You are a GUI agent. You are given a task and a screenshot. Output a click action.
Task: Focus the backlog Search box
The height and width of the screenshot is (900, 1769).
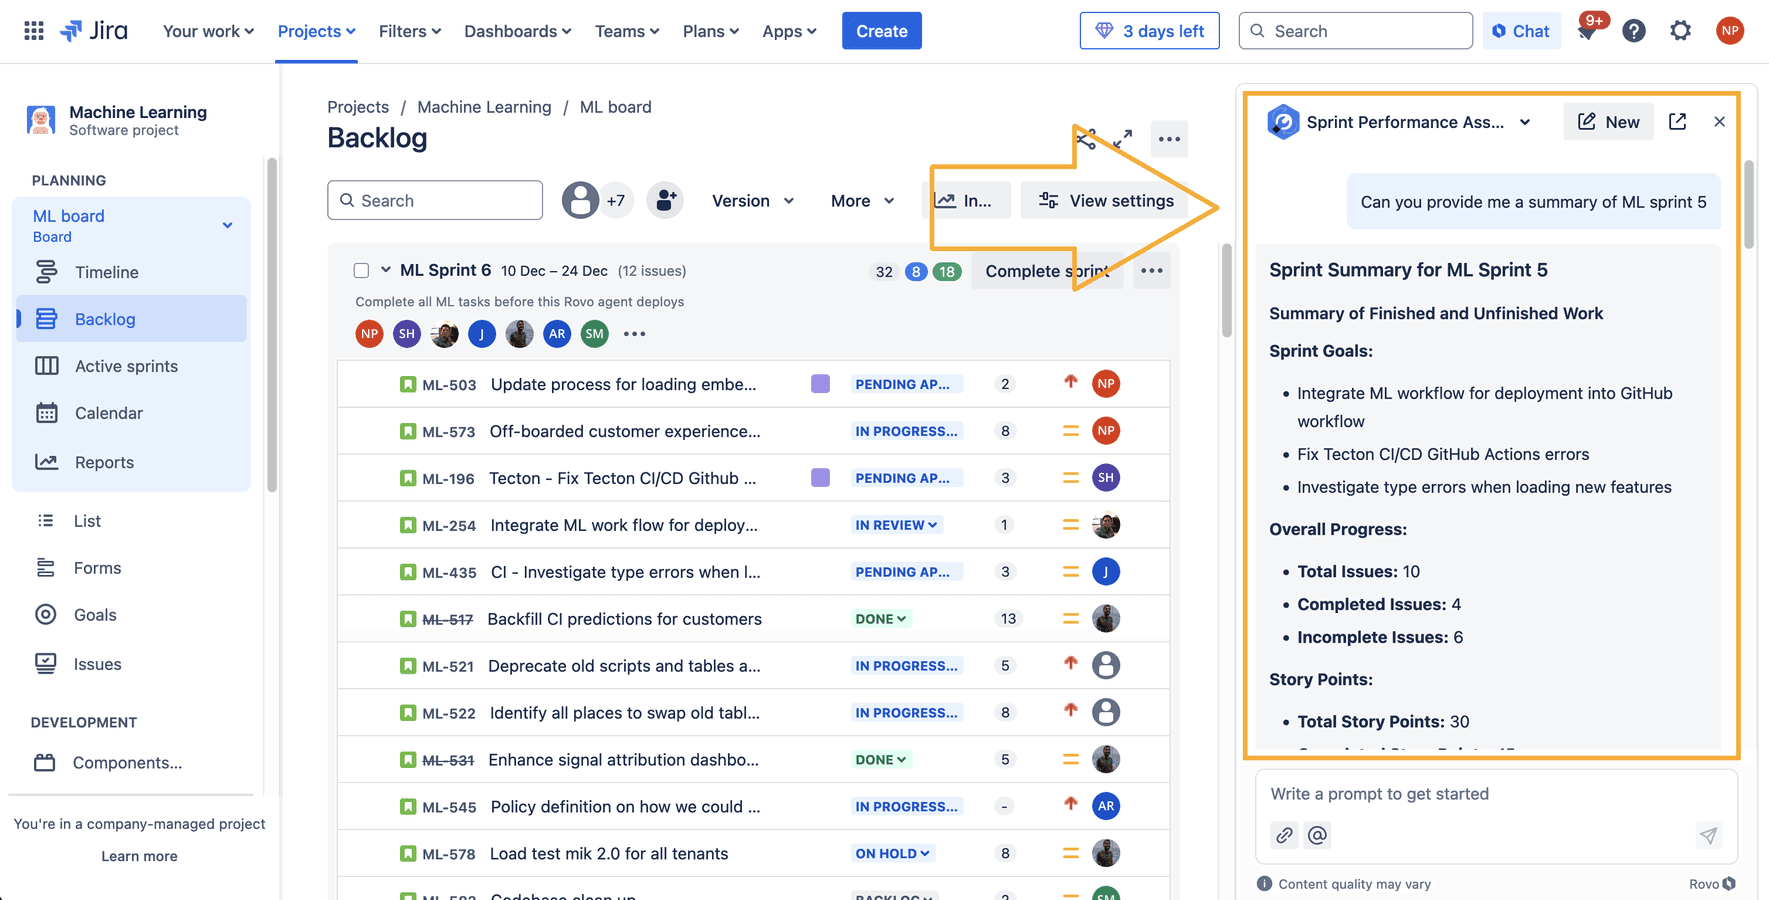pyautogui.click(x=435, y=200)
